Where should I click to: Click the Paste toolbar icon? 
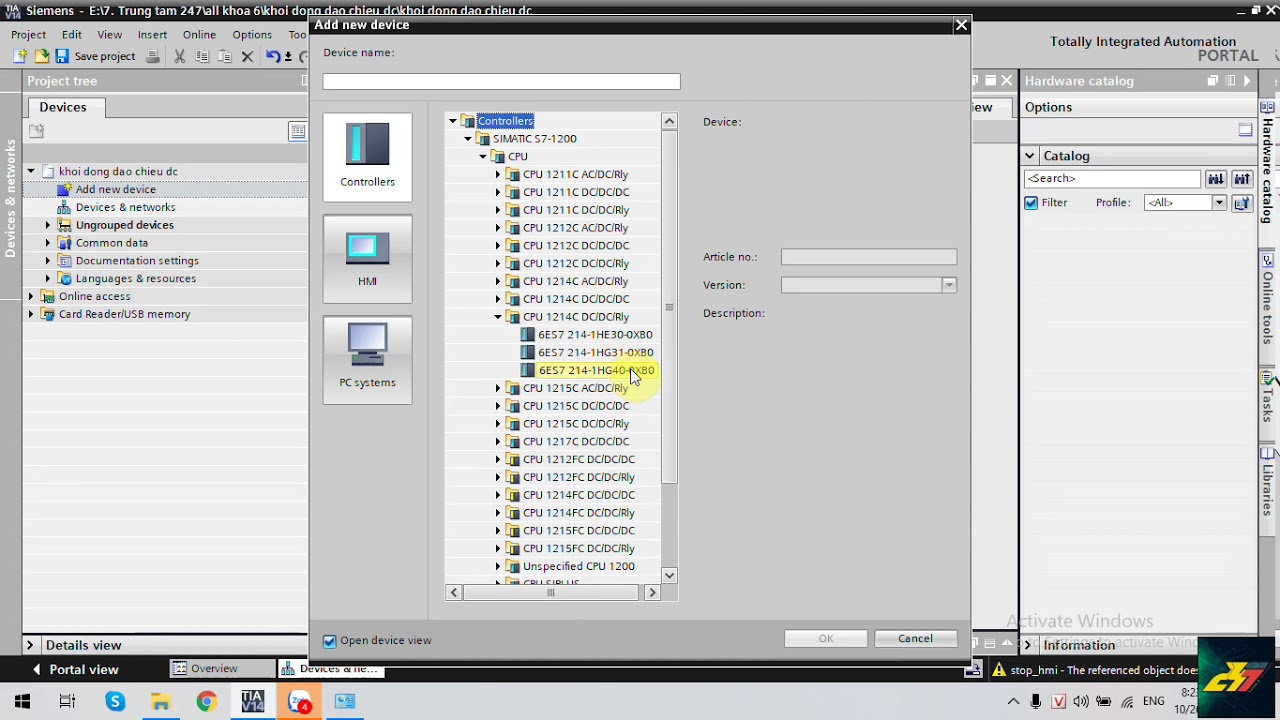(x=224, y=57)
